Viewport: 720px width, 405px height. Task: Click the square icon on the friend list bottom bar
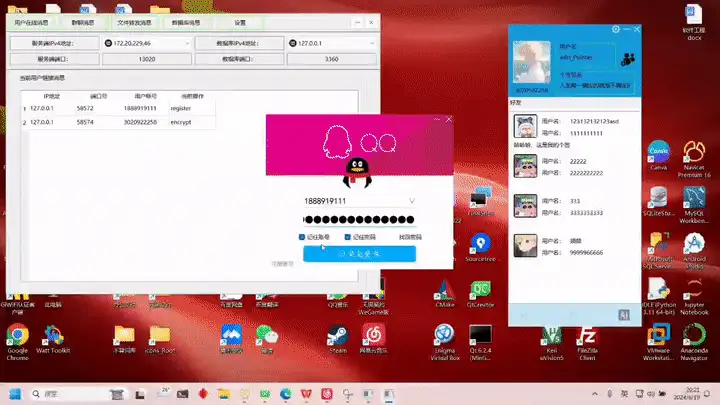pyautogui.click(x=624, y=315)
